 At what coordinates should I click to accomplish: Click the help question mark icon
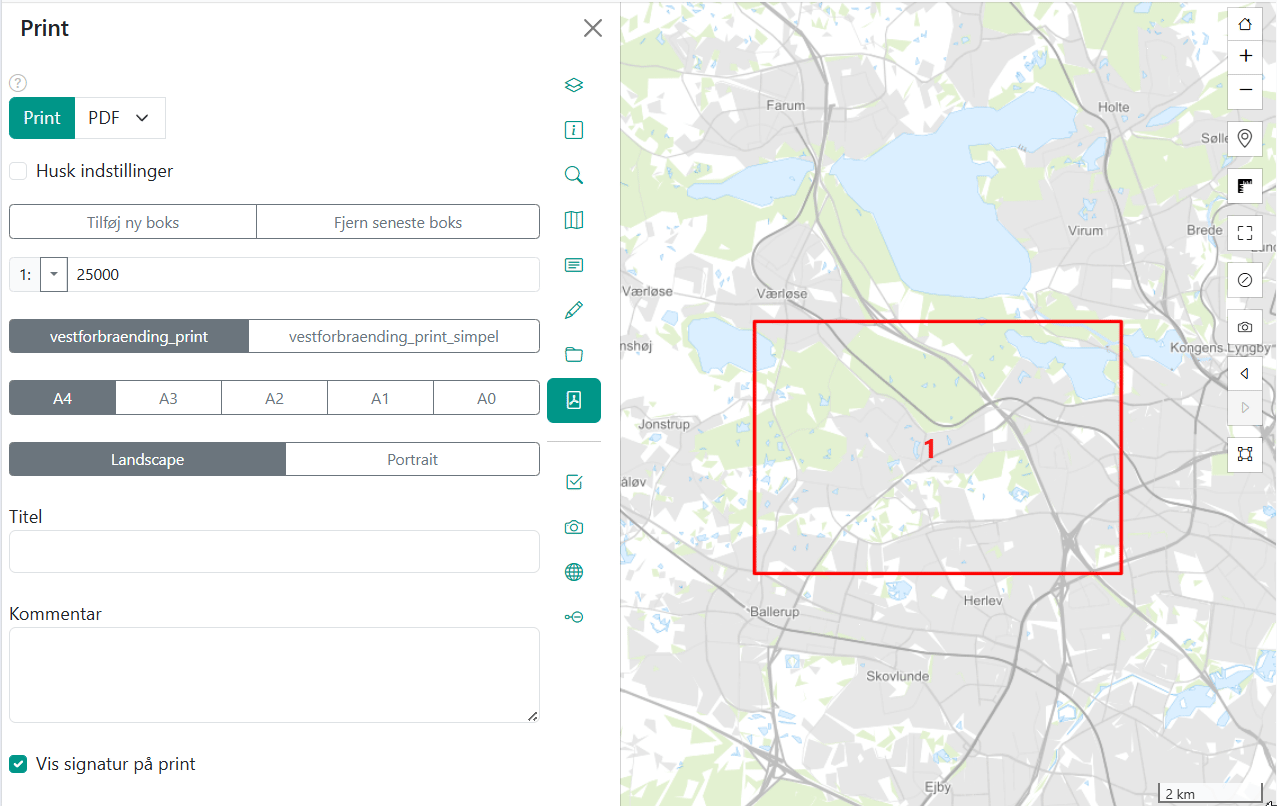pos(17,84)
